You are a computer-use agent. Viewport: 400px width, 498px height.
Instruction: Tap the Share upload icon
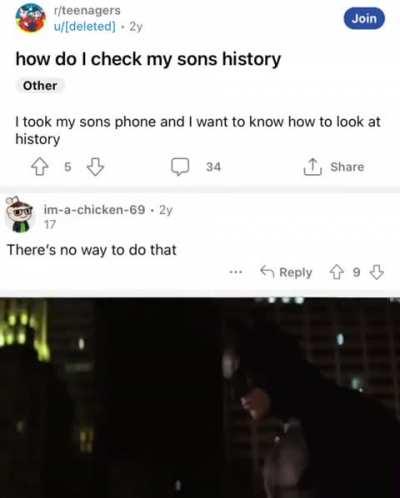pos(312,166)
